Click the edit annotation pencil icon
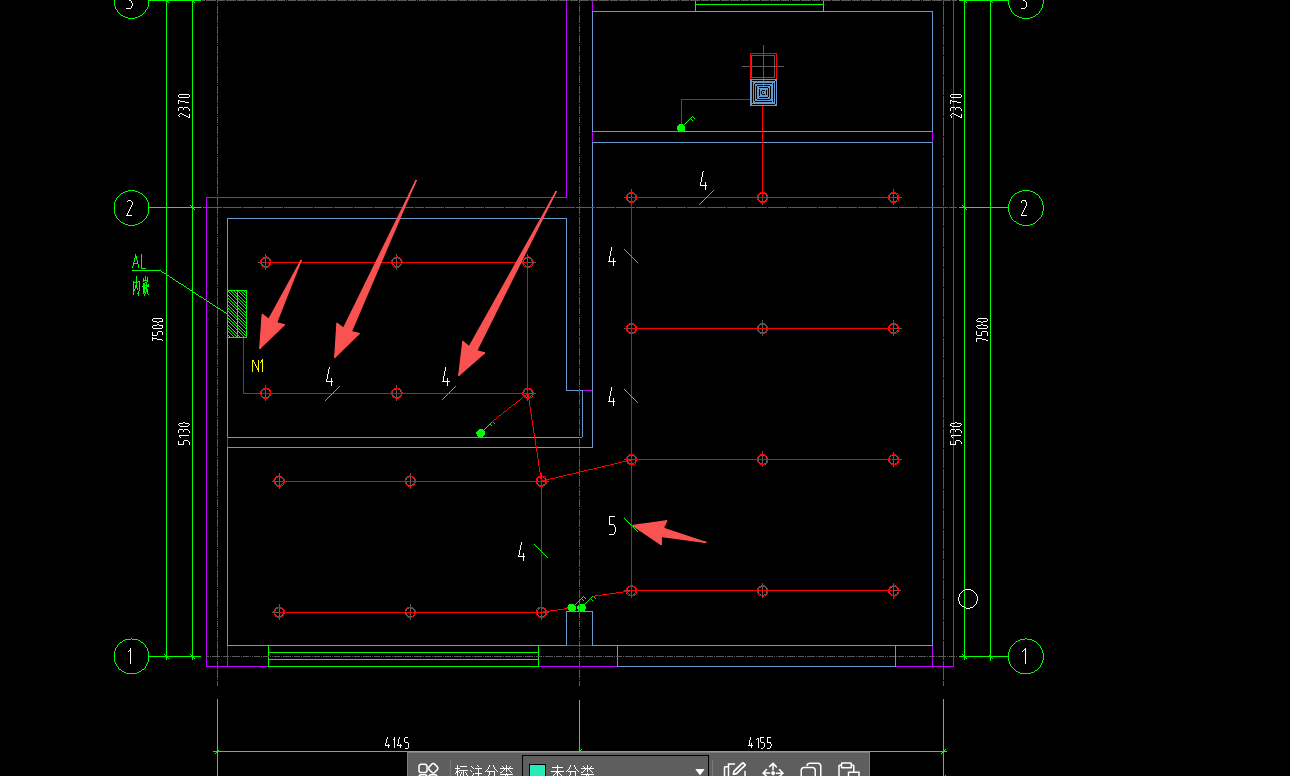 [735, 770]
